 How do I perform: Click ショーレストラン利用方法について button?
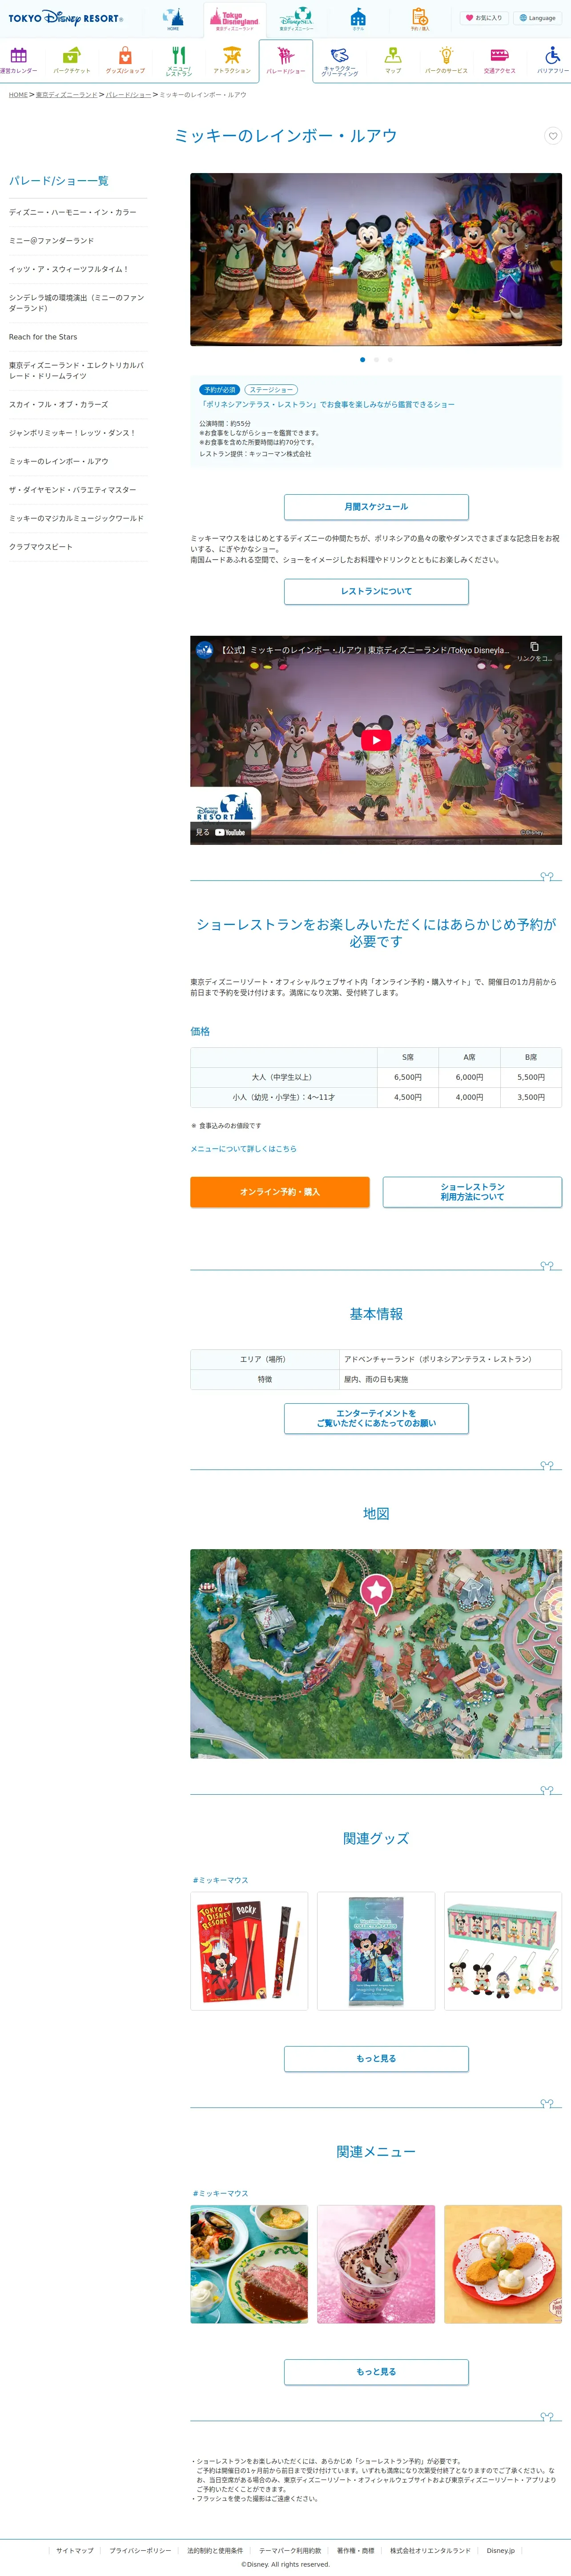[472, 1192]
